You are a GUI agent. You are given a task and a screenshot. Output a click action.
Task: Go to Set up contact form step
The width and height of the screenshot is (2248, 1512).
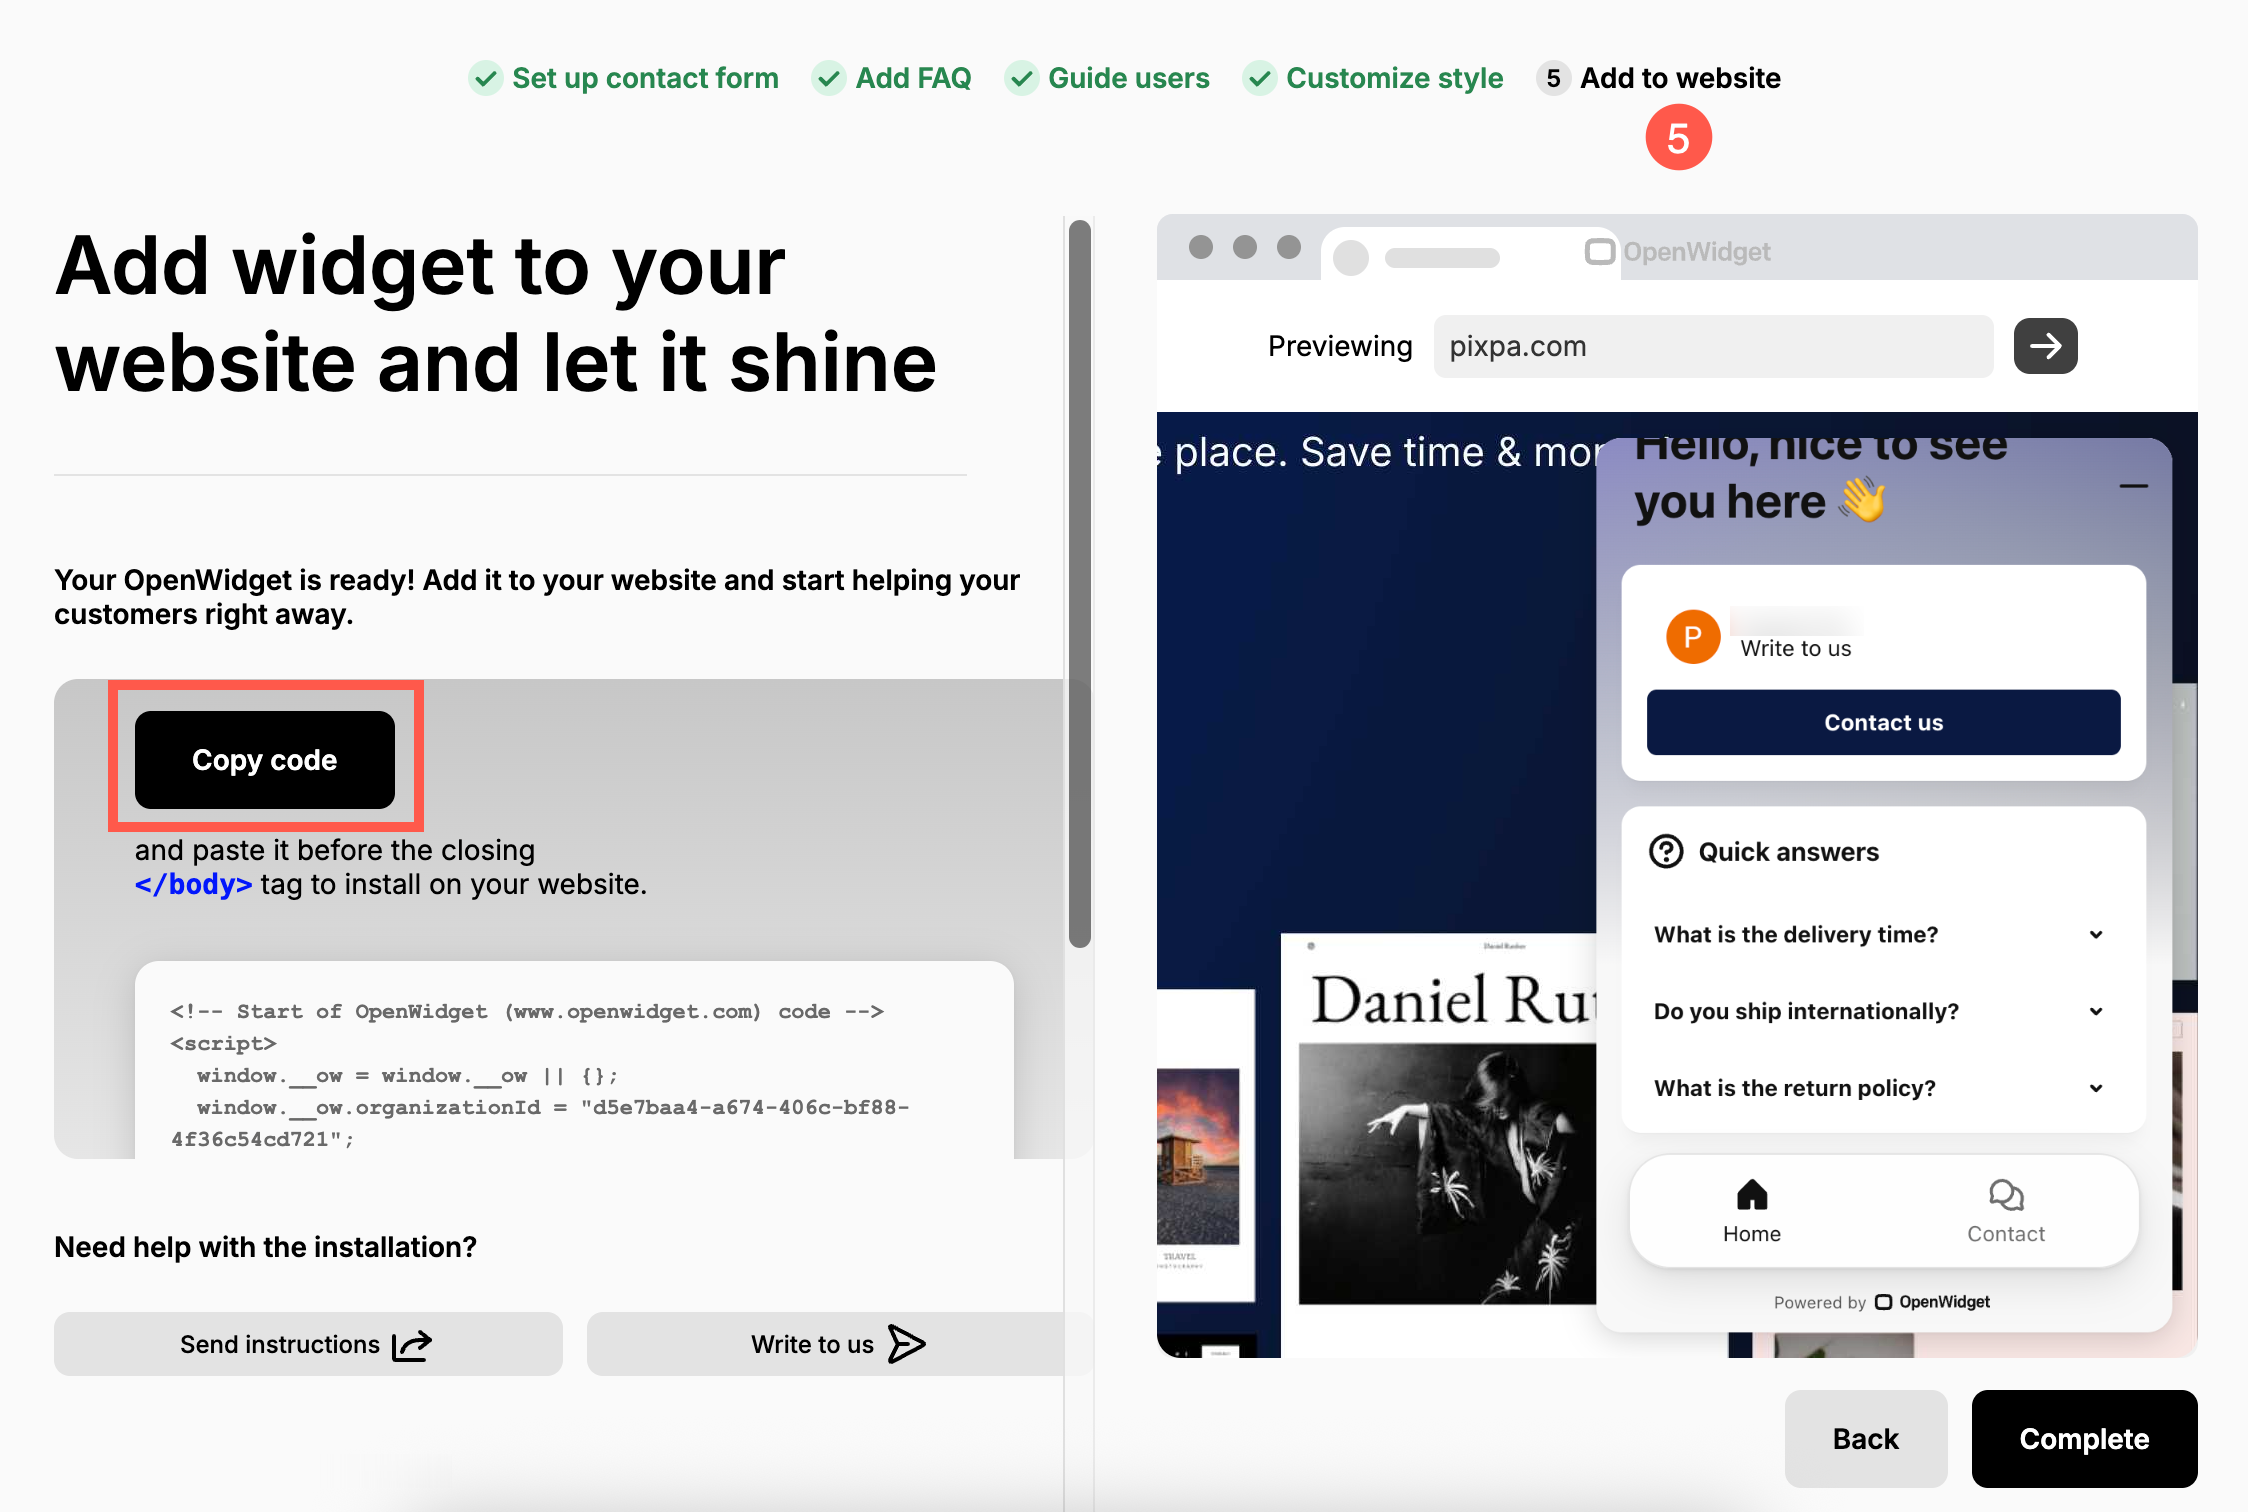[x=623, y=78]
